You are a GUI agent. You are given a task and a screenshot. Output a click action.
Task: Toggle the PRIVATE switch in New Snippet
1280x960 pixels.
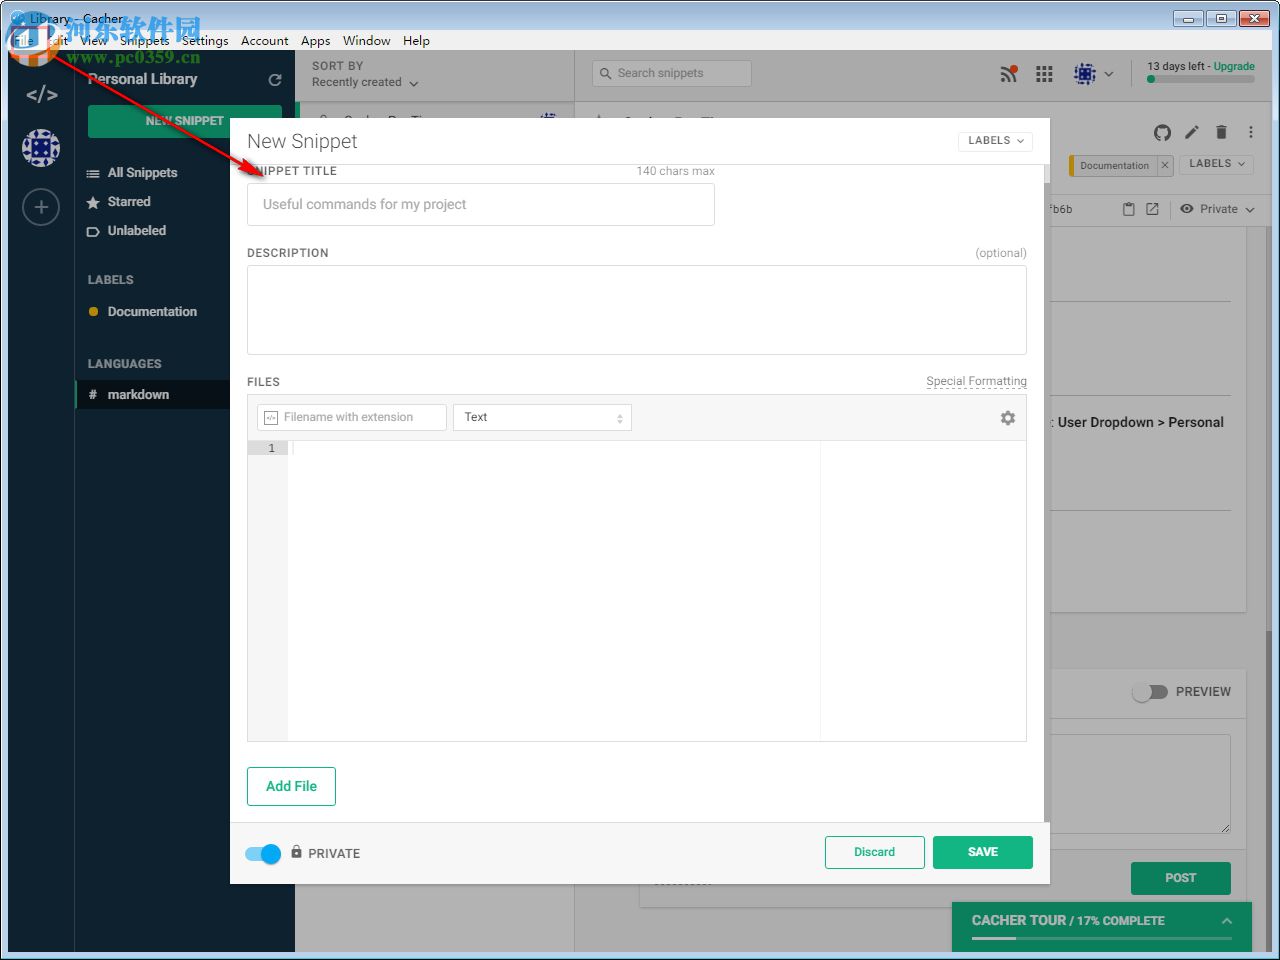point(263,853)
